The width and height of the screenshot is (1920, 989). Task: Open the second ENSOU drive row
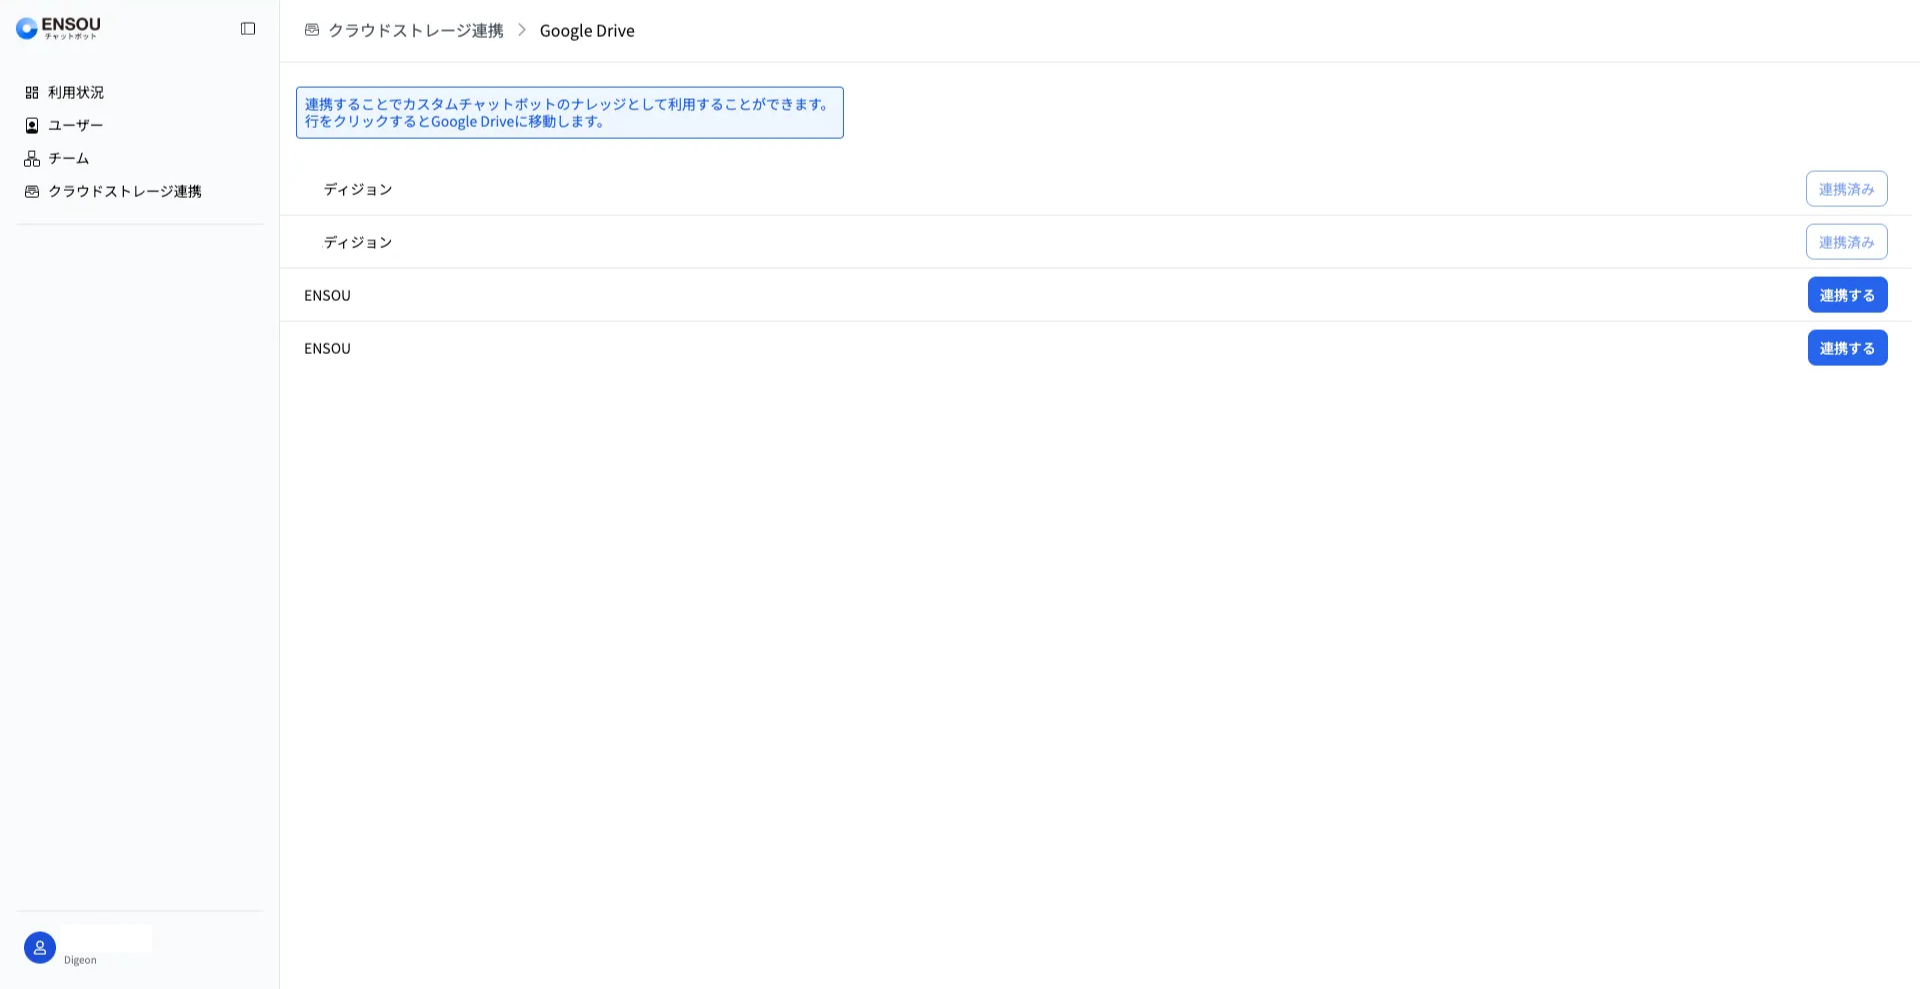pos(1096,348)
